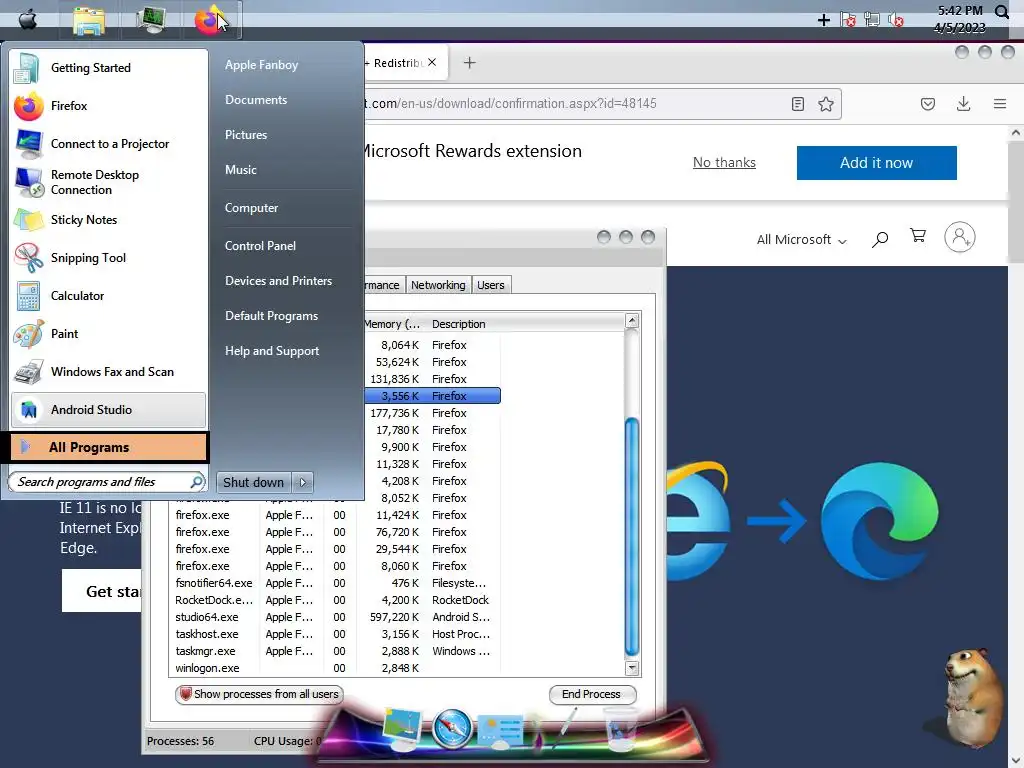The image size is (1024, 768).
Task: Open the file explorer folder icon in taskbar
Action: pyautogui.click(x=89, y=20)
